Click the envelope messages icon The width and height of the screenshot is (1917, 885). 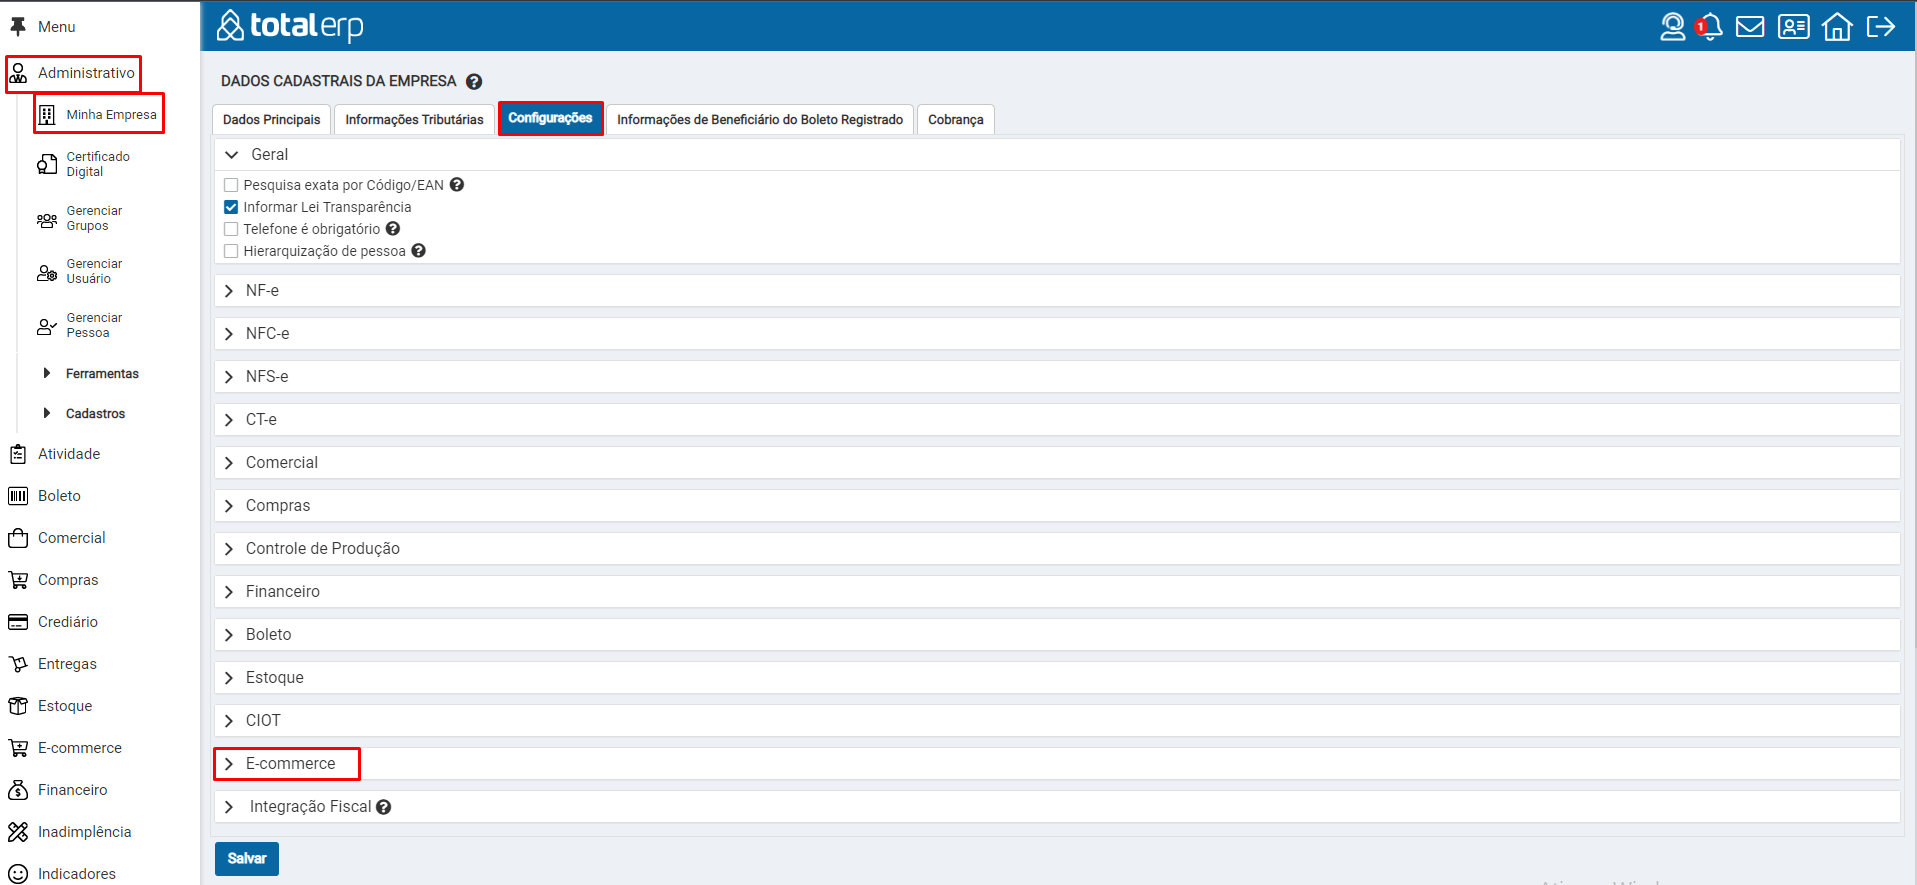pos(1750,27)
